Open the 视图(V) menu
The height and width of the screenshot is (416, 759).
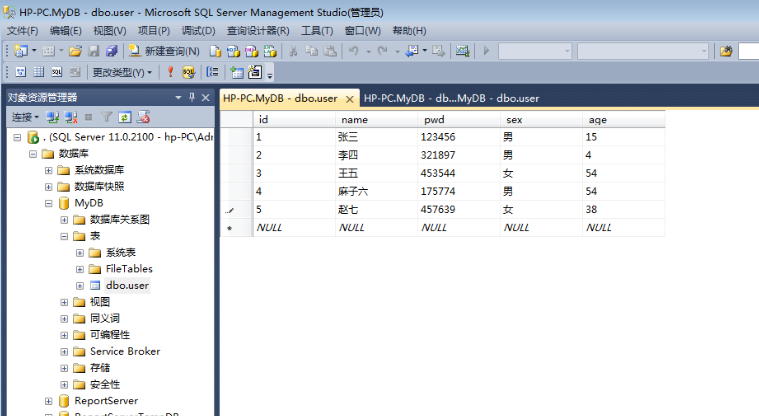pyautogui.click(x=109, y=31)
